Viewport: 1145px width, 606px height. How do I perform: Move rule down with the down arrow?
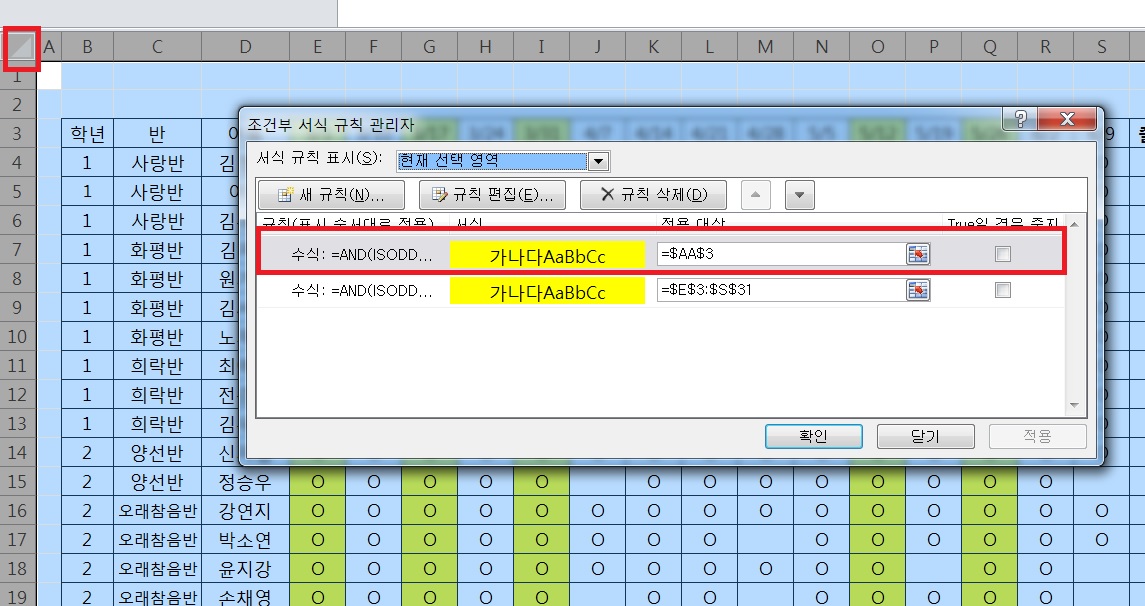point(799,195)
